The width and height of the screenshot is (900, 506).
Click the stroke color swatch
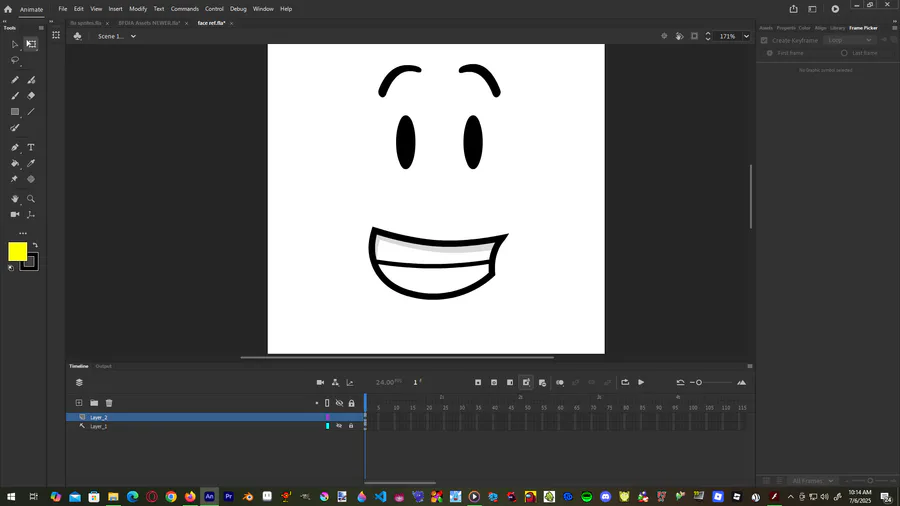click(x=29, y=262)
